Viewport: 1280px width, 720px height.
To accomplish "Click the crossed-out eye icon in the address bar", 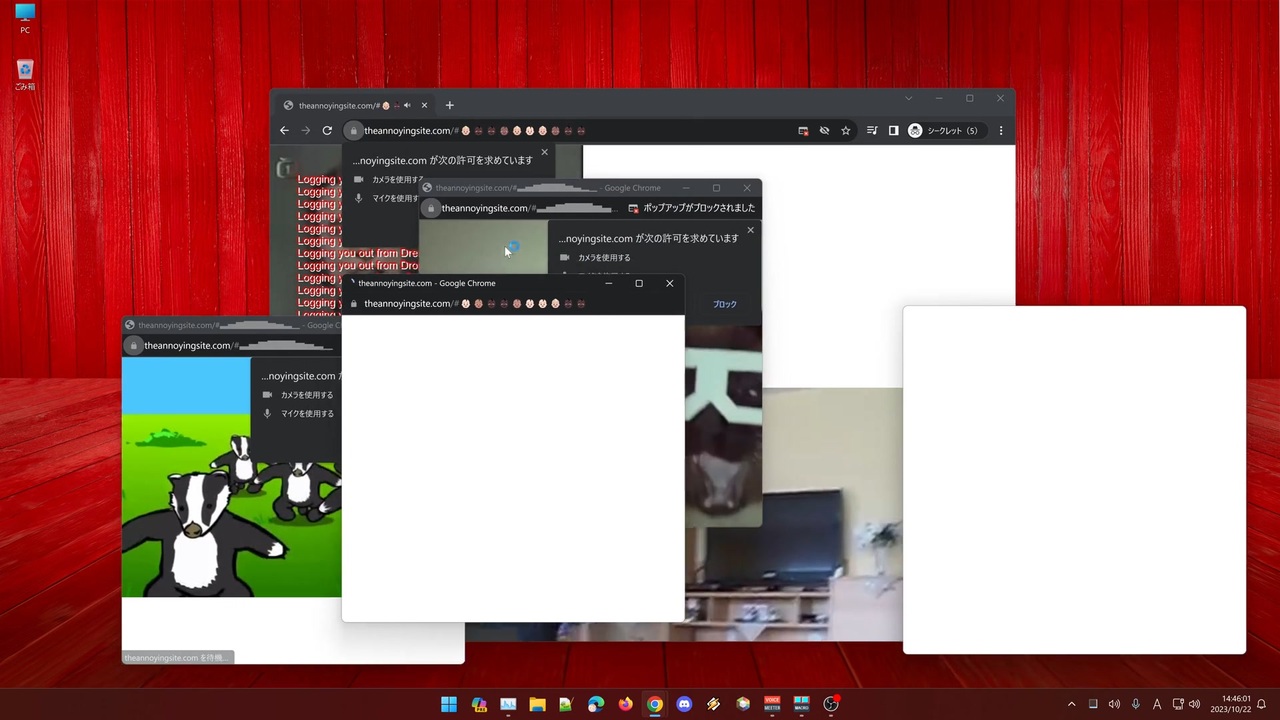I will coord(824,131).
